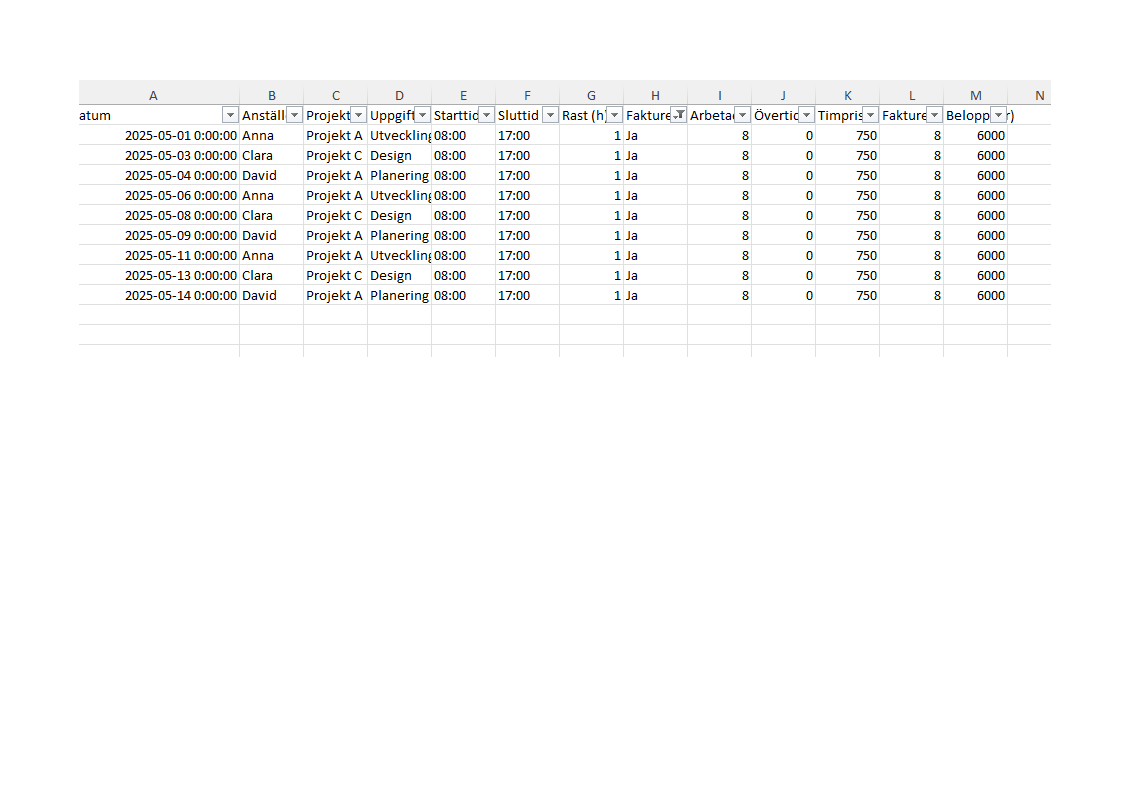
Task: Open the Belopp filter dropdown in column M
Action: tap(998, 115)
